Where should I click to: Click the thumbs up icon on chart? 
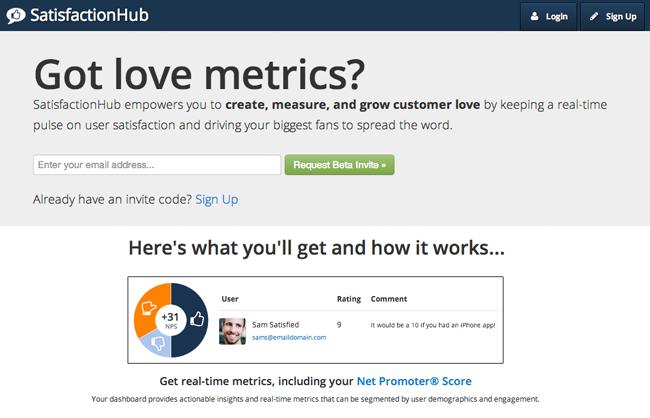[197, 319]
